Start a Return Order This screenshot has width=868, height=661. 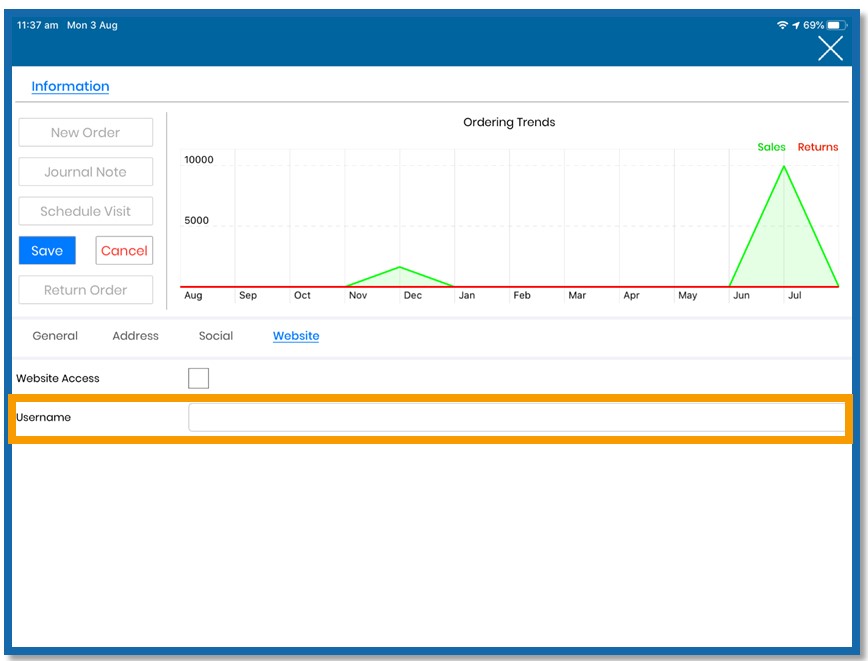coord(86,290)
